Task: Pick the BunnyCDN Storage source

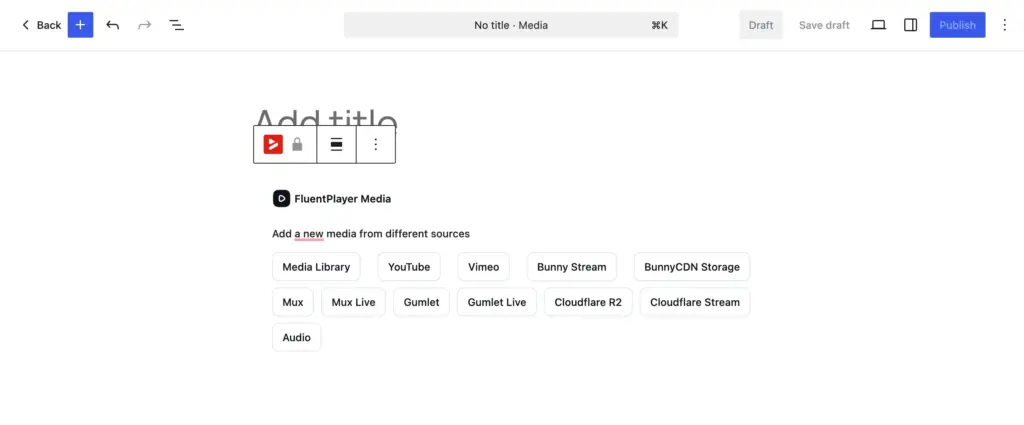Action: pyautogui.click(x=692, y=267)
